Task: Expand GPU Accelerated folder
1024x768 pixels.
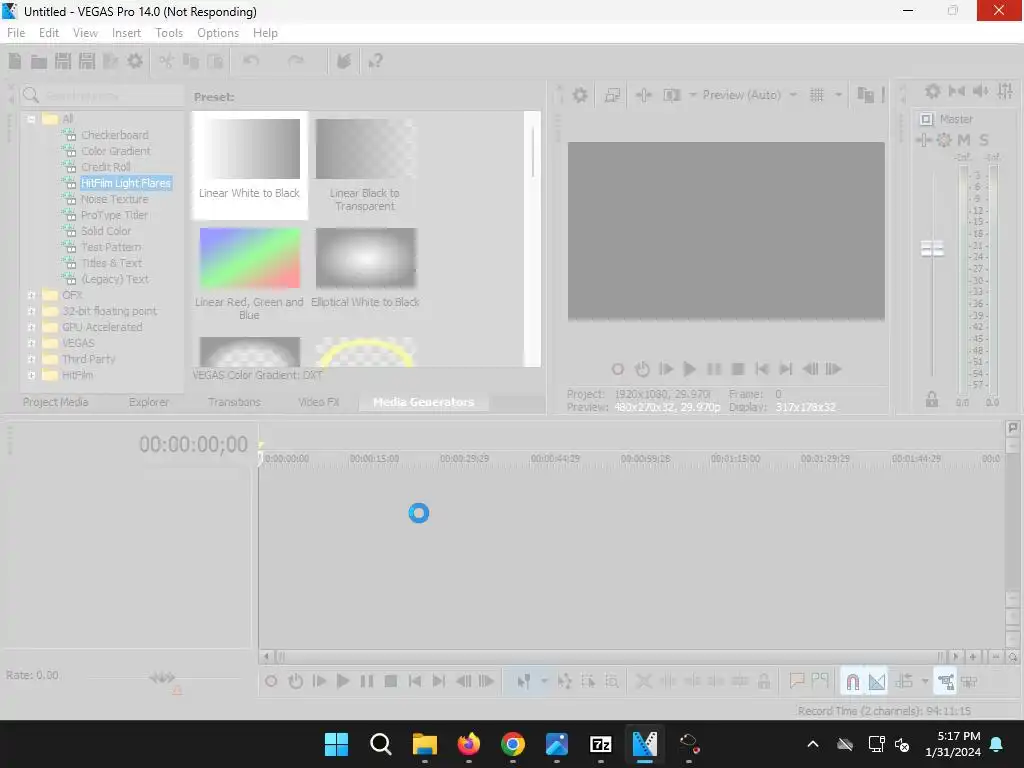Action: pyautogui.click(x=31, y=327)
